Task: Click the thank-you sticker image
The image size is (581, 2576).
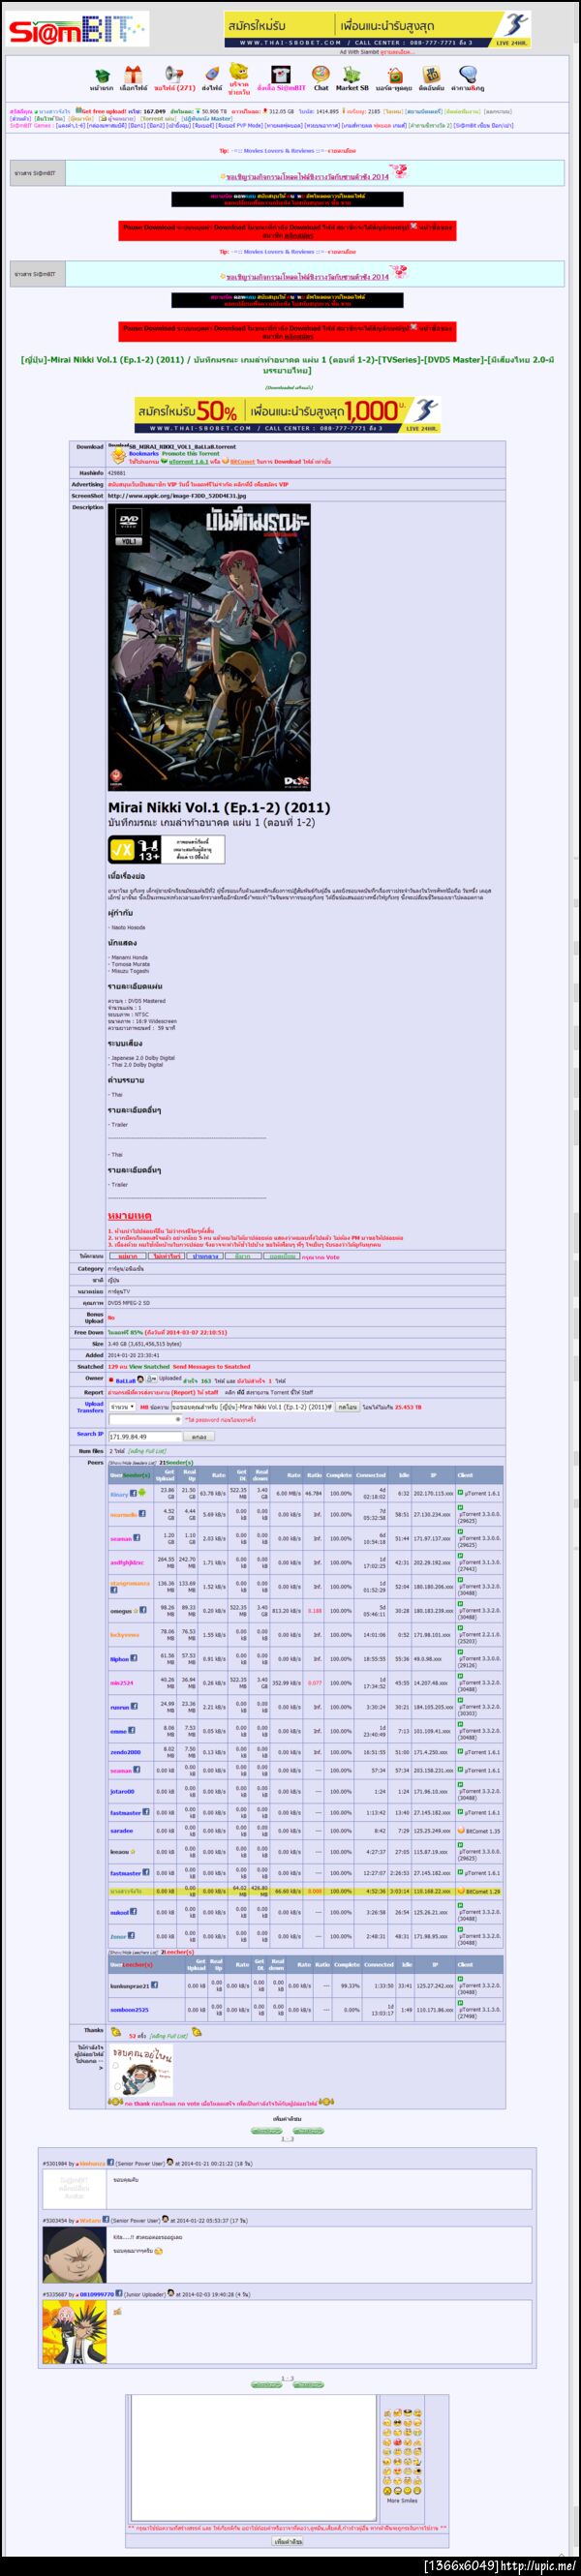Action: [x=141, y=2070]
